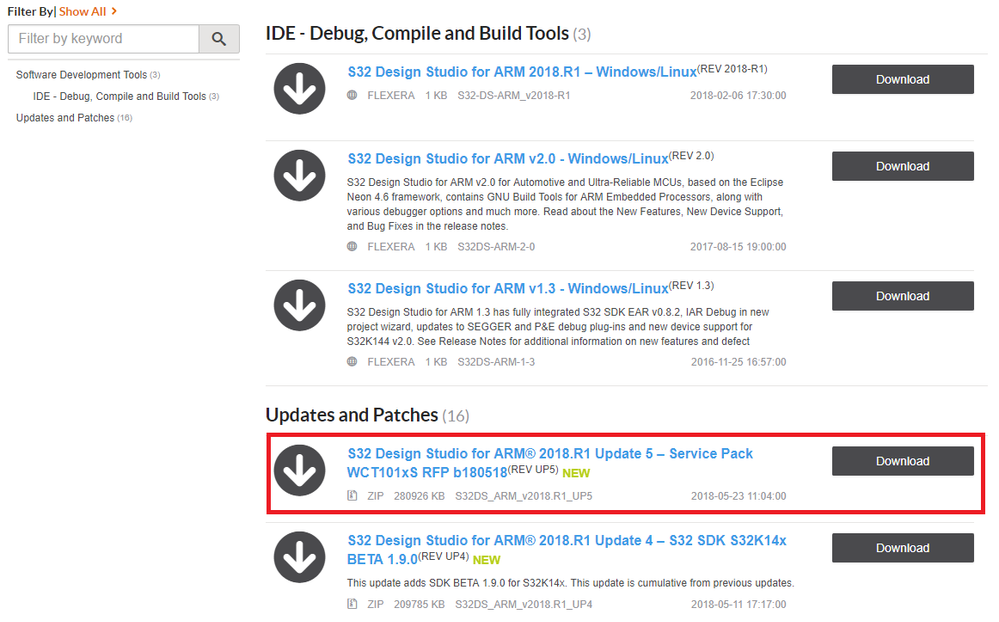Click the S32DS_ARM_v2018.R1_UP4 file name
This screenshot has width=999, height=622.
click(524, 604)
